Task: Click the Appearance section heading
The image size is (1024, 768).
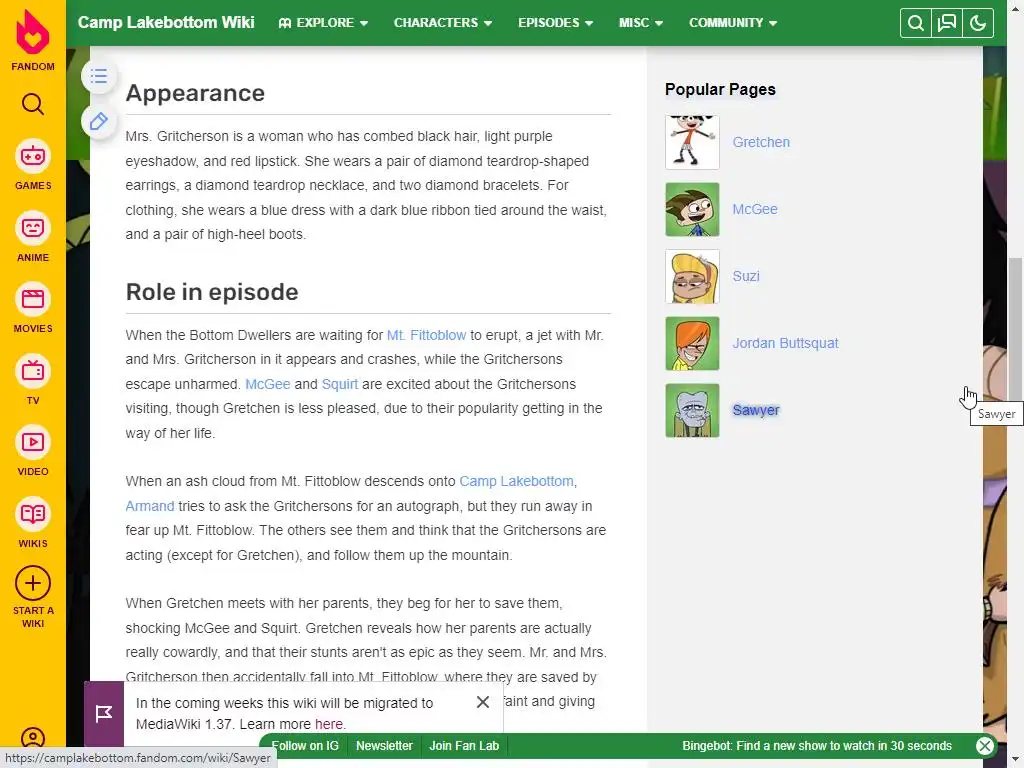Action: click(195, 93)
